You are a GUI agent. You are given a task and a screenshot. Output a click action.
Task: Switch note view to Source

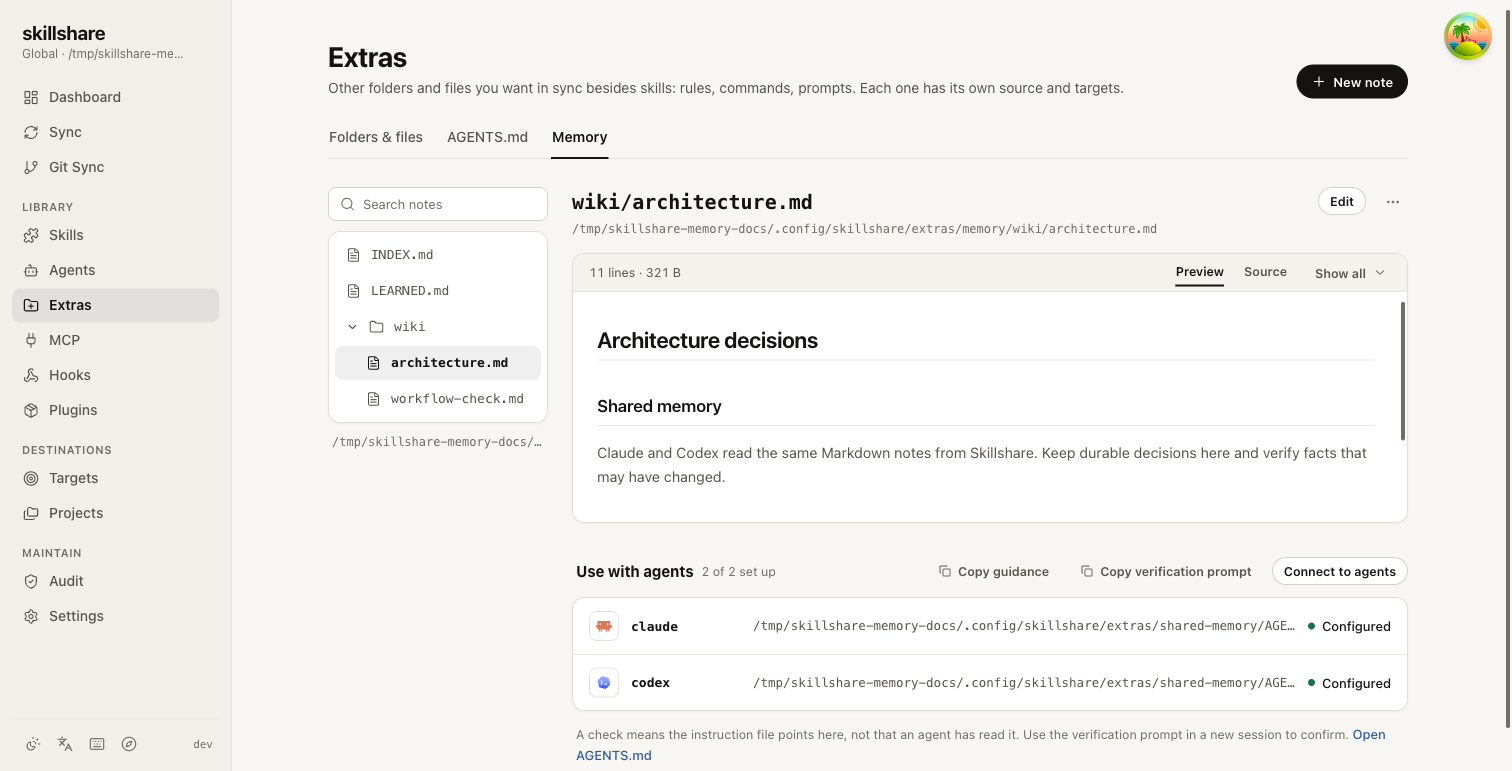pos(1265,272)
